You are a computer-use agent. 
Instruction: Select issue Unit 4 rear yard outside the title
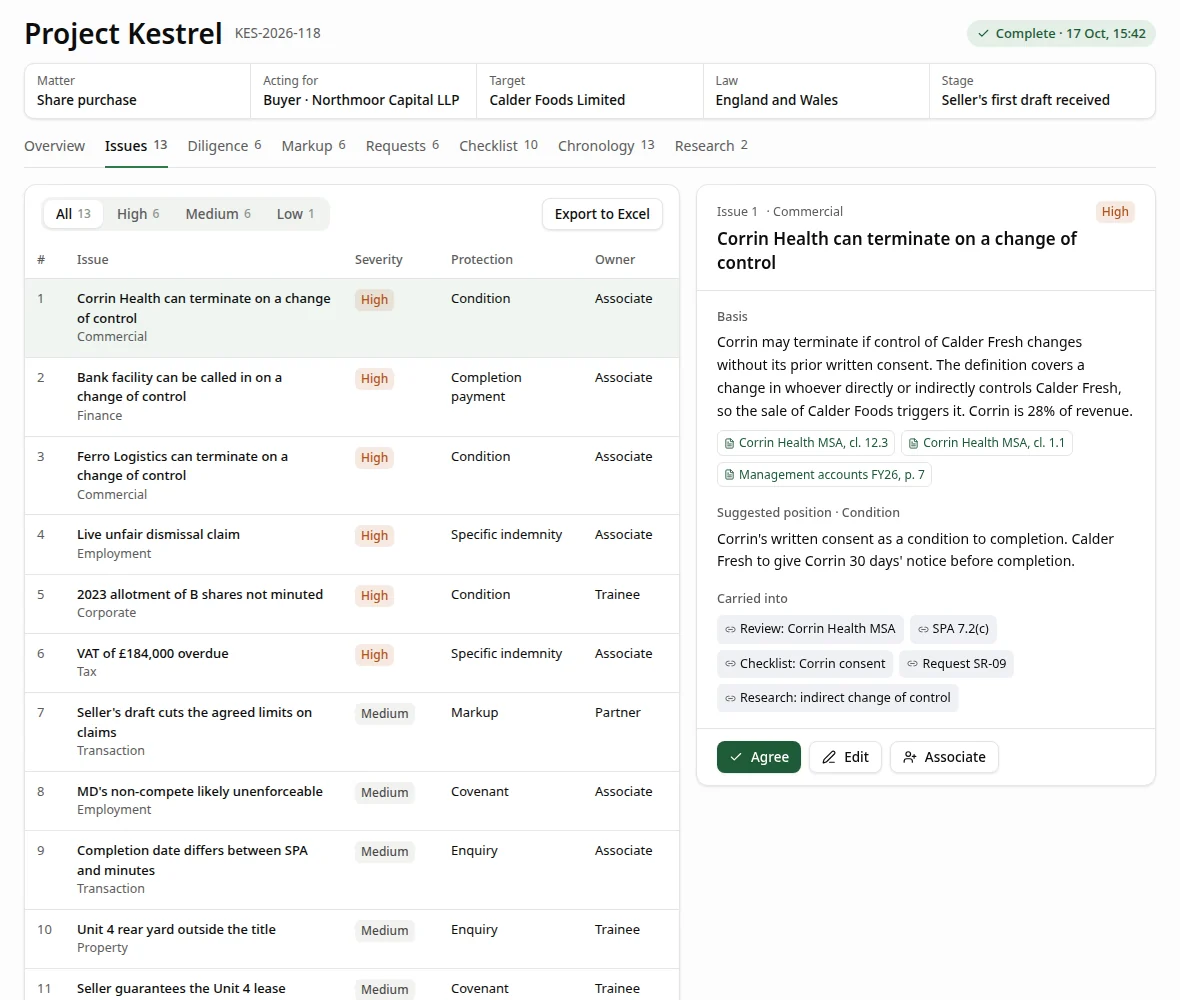point(352,939)
